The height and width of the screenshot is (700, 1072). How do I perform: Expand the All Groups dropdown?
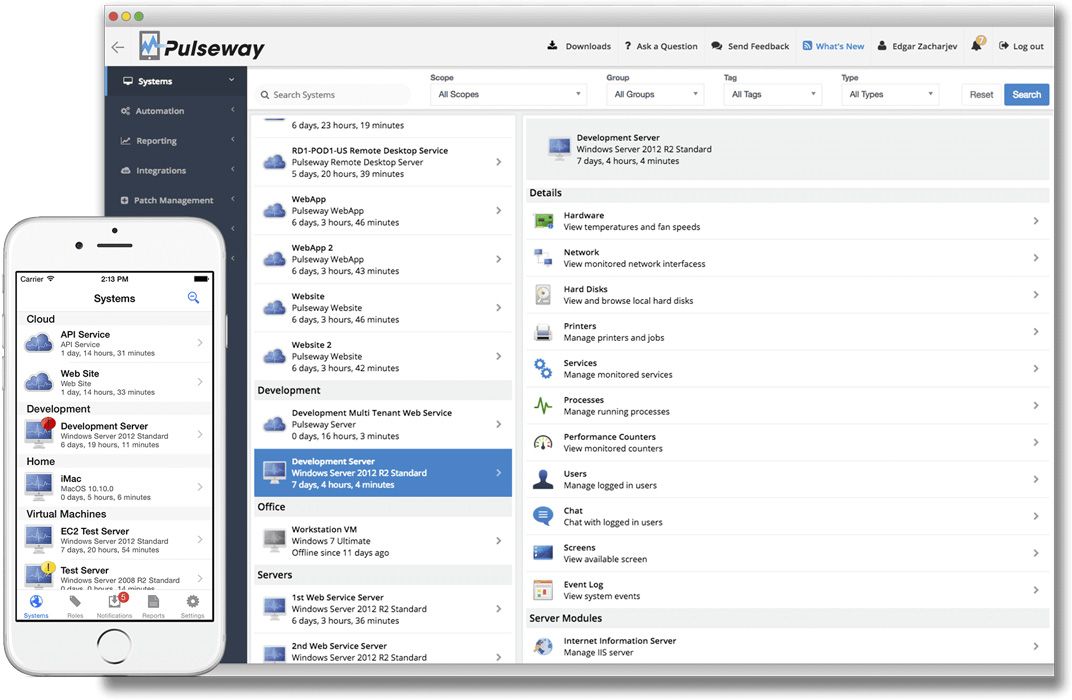[654, 95]
